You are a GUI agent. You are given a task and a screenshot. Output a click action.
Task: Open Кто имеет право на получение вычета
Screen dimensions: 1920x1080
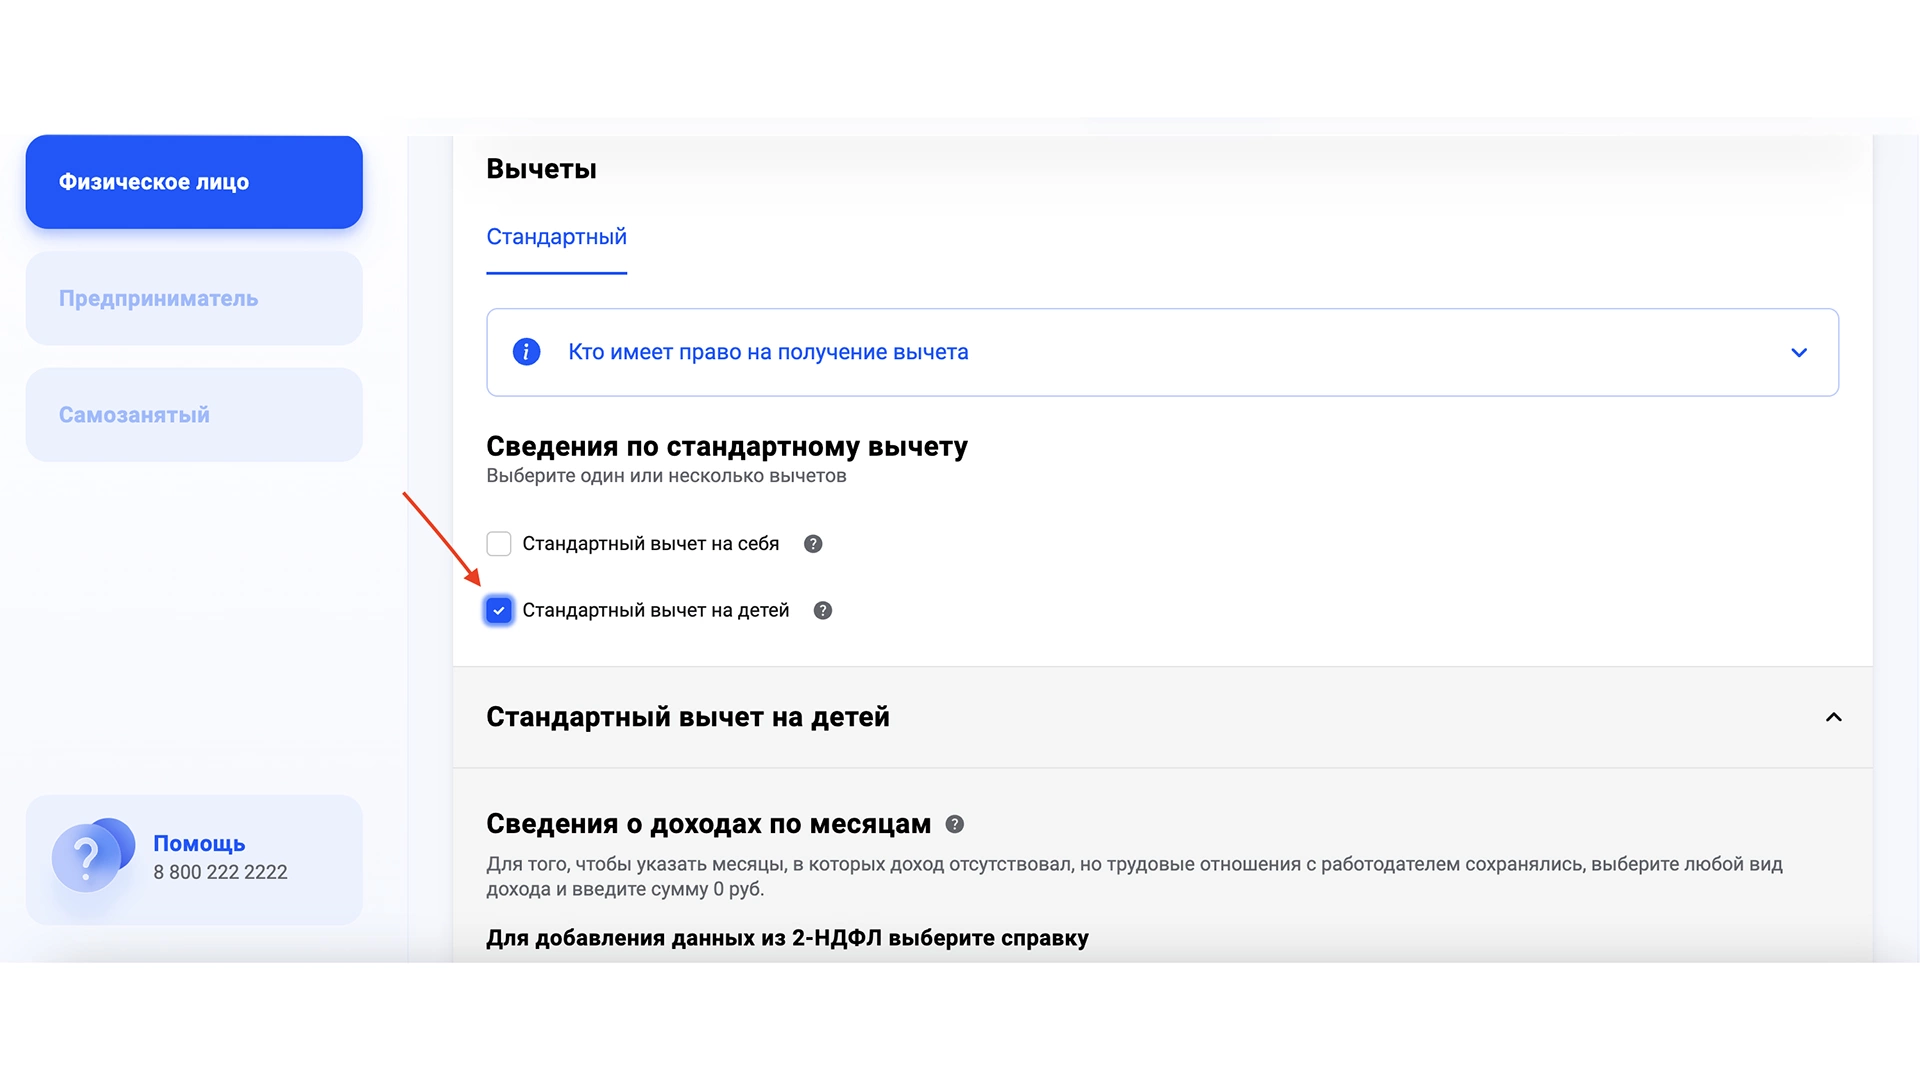point(1162,352)
